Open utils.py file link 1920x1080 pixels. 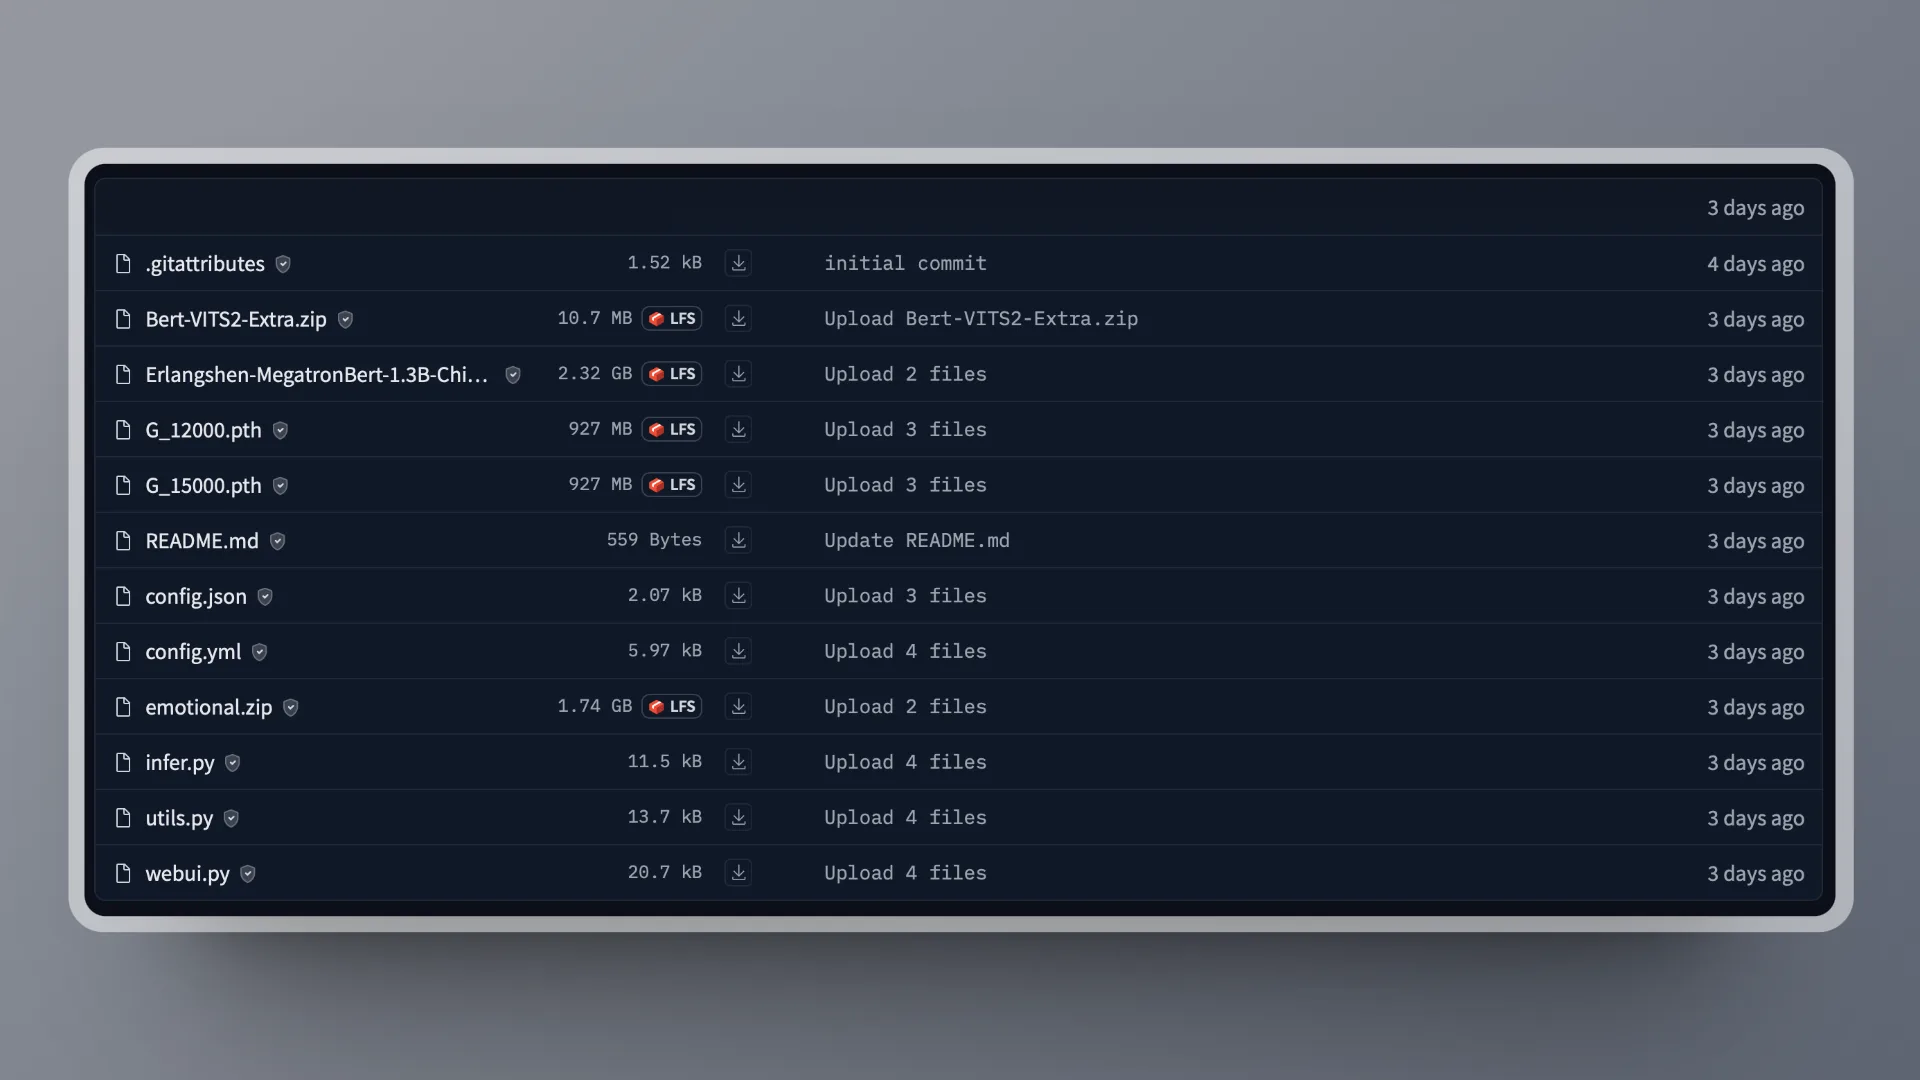pos(179,818)
